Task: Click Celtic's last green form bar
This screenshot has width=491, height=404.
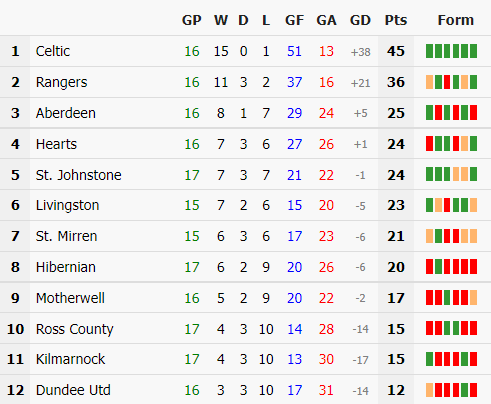Action: (473, 51)
